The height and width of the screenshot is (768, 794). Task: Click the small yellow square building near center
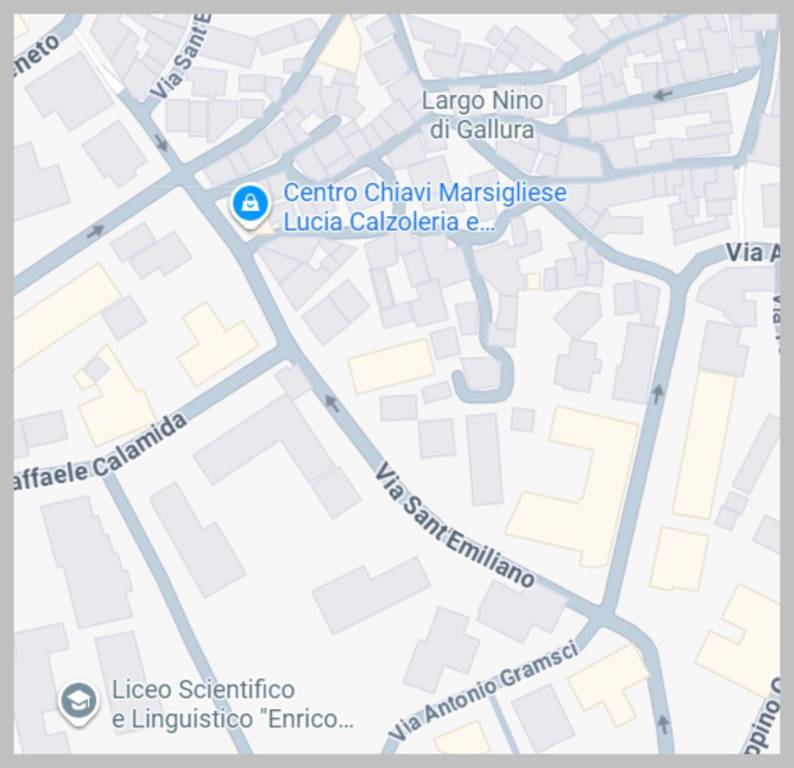click(533, 281)
